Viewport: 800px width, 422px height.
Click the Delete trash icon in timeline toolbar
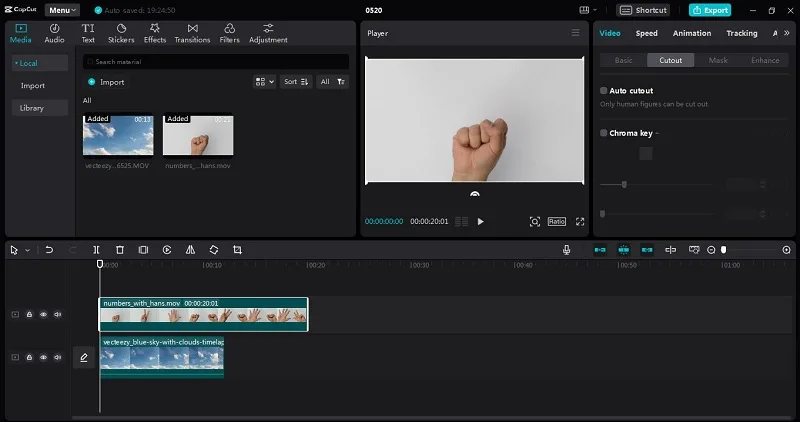tap(120, 250)
